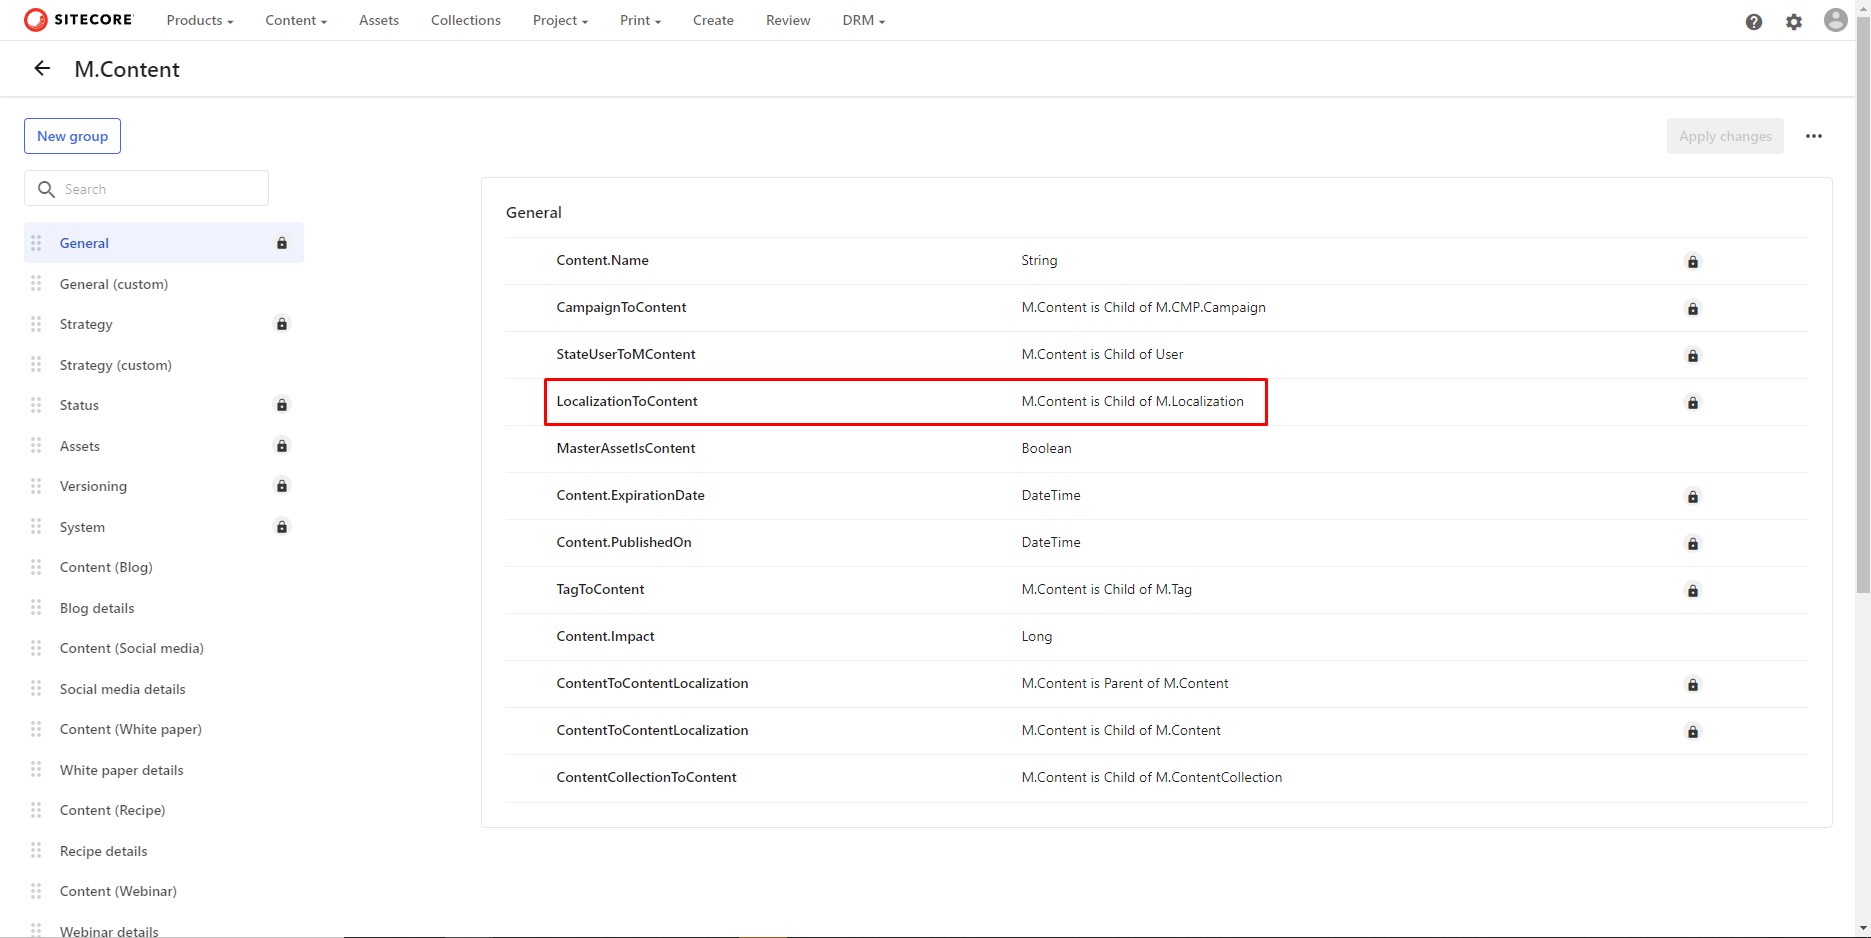Click the TagToContent member name
Image resolution: width=1871 pixels, height=938 pixels.
click(x=600, y=589)
